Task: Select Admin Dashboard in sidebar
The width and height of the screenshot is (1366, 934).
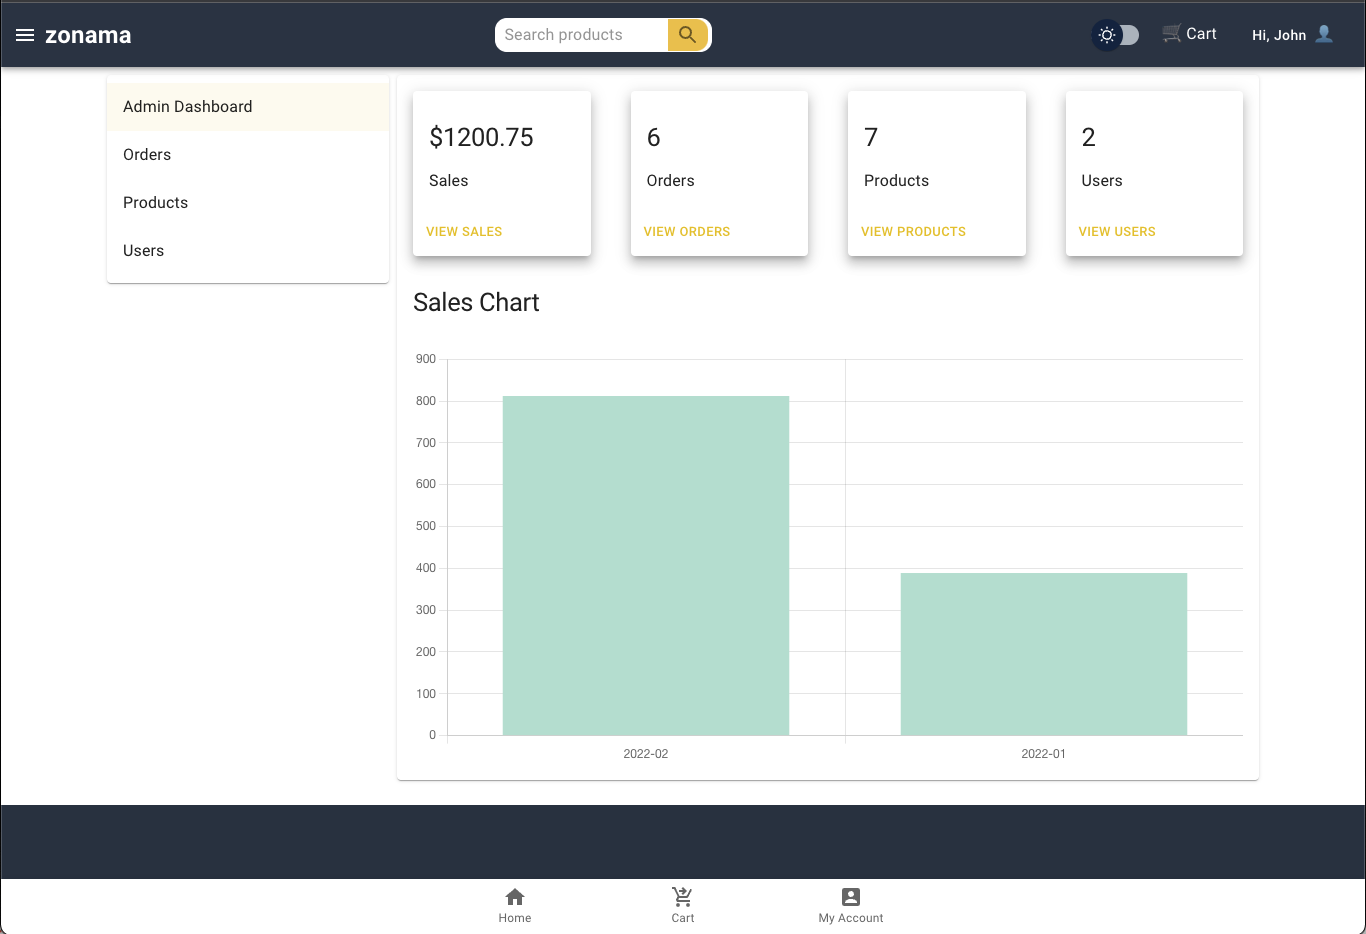Action: (248, 107)
